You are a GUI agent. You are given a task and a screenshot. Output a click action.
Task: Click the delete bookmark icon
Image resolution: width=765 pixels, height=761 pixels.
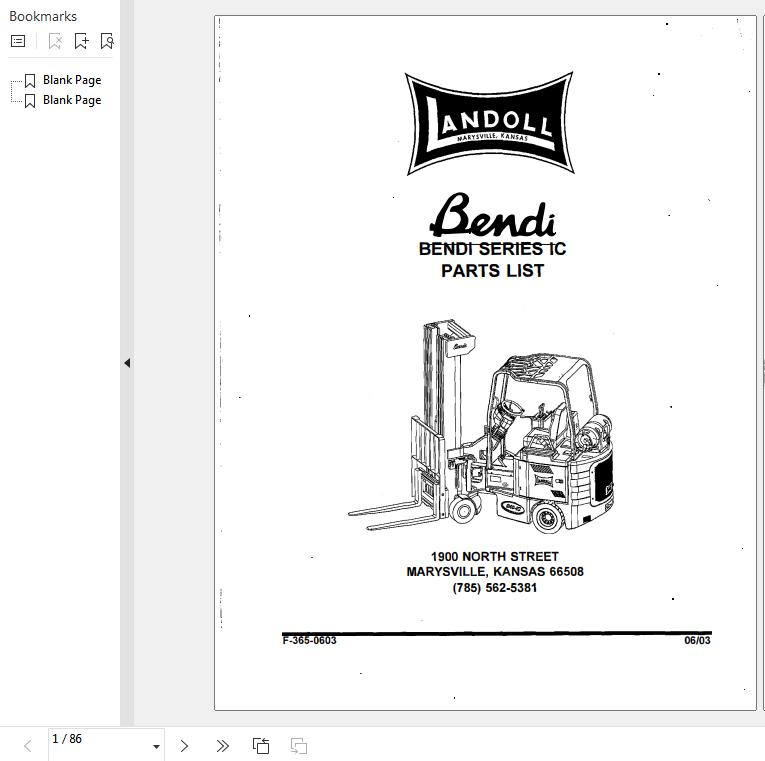coord(55,41)
